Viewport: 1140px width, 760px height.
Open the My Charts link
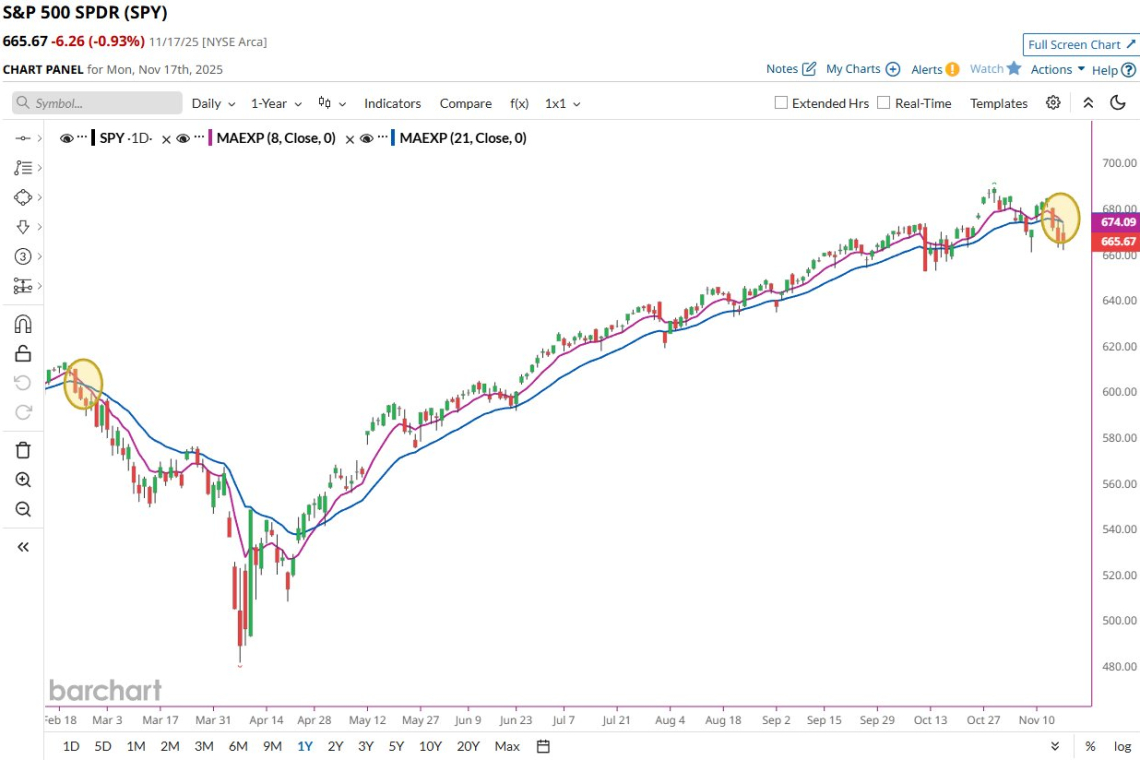click(862, 69)
